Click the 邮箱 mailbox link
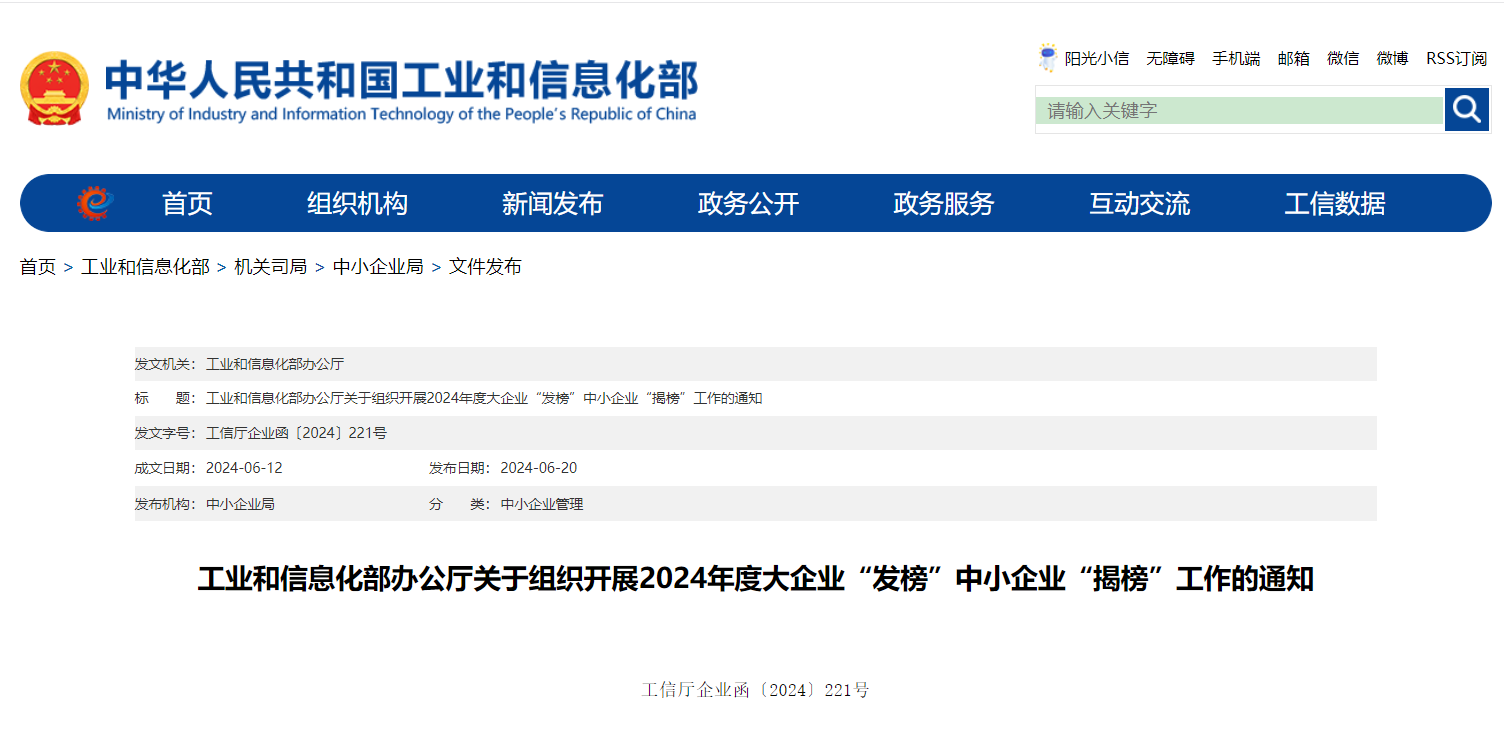Viewport: 1504px width, 737px height. (1294, 59)
